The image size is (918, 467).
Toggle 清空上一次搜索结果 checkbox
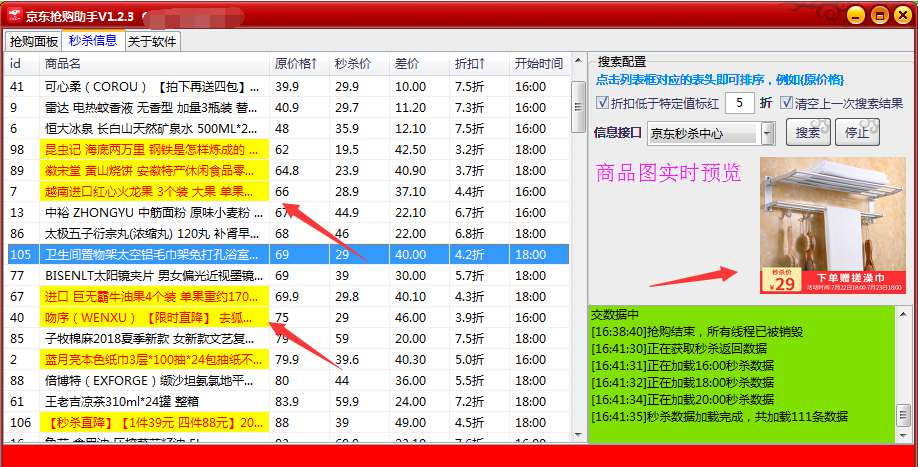tap(786, 103)
